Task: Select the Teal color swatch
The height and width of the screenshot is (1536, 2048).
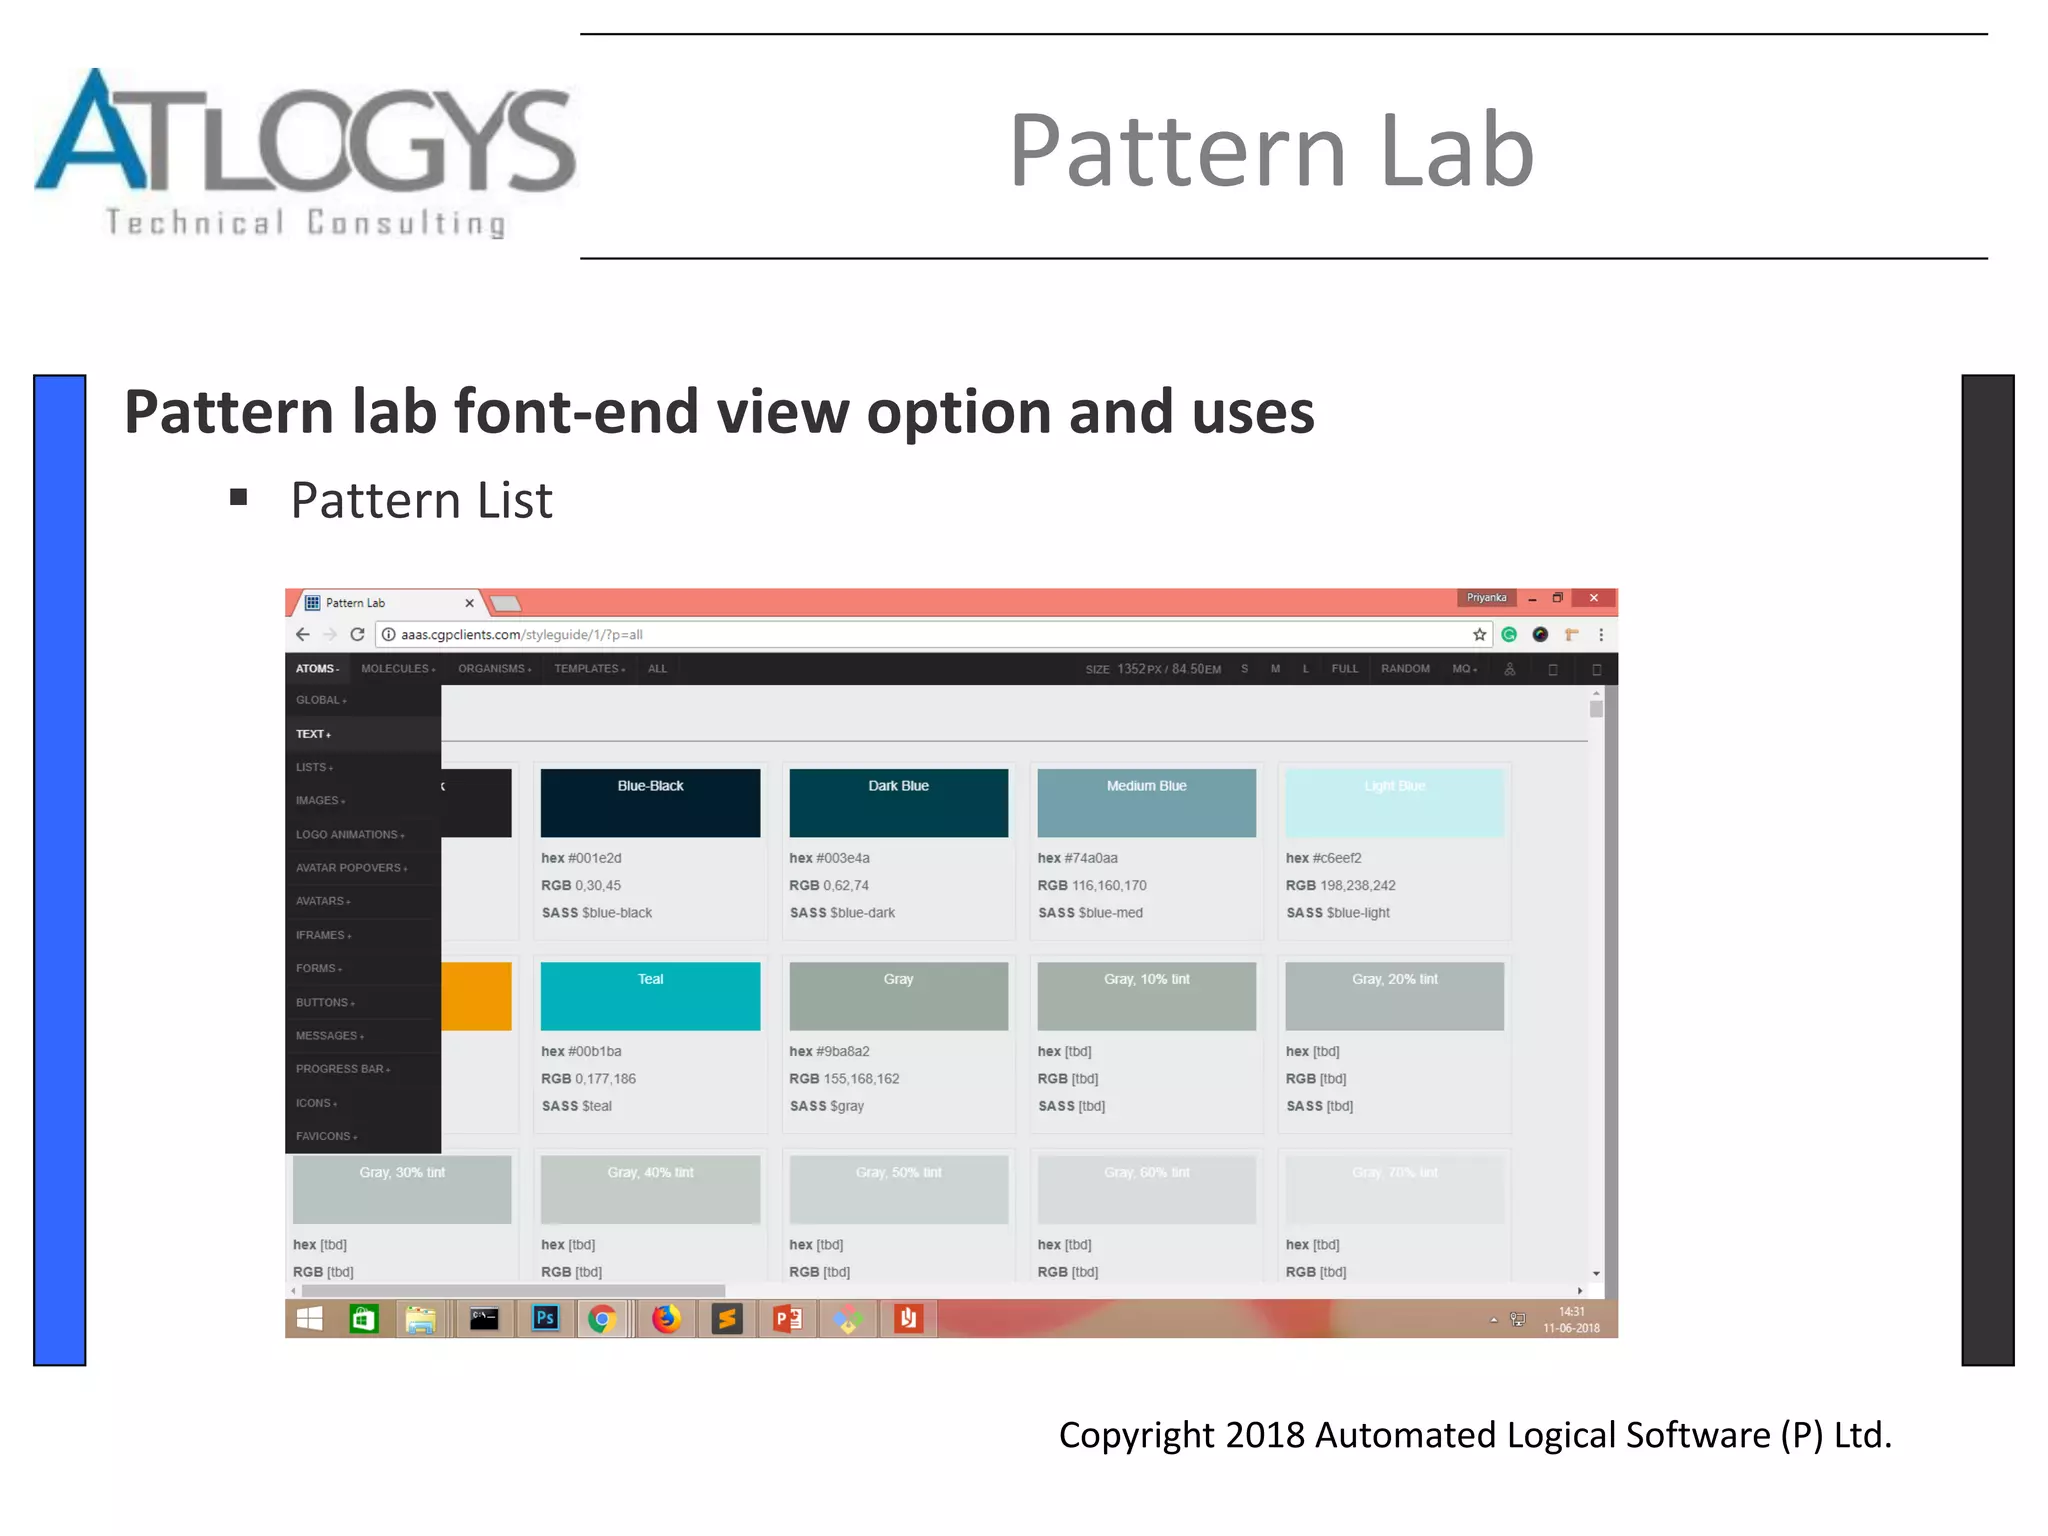Action: click(x=650, y=996)
